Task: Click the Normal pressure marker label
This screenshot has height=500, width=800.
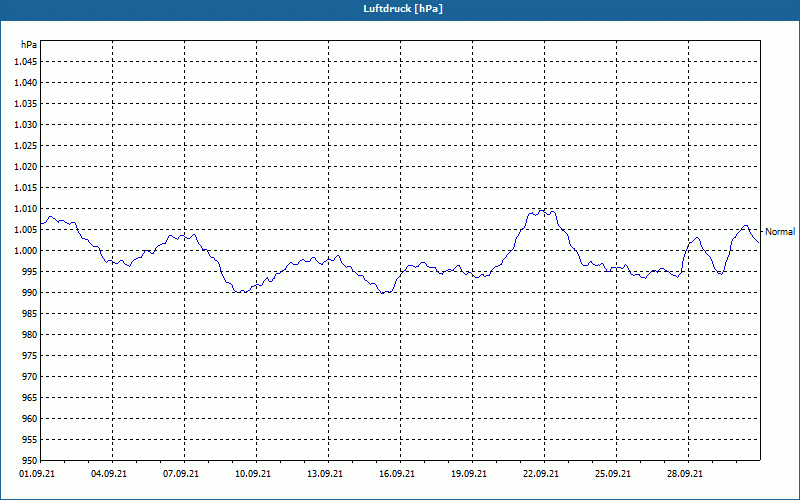Action: click(780, 232)
